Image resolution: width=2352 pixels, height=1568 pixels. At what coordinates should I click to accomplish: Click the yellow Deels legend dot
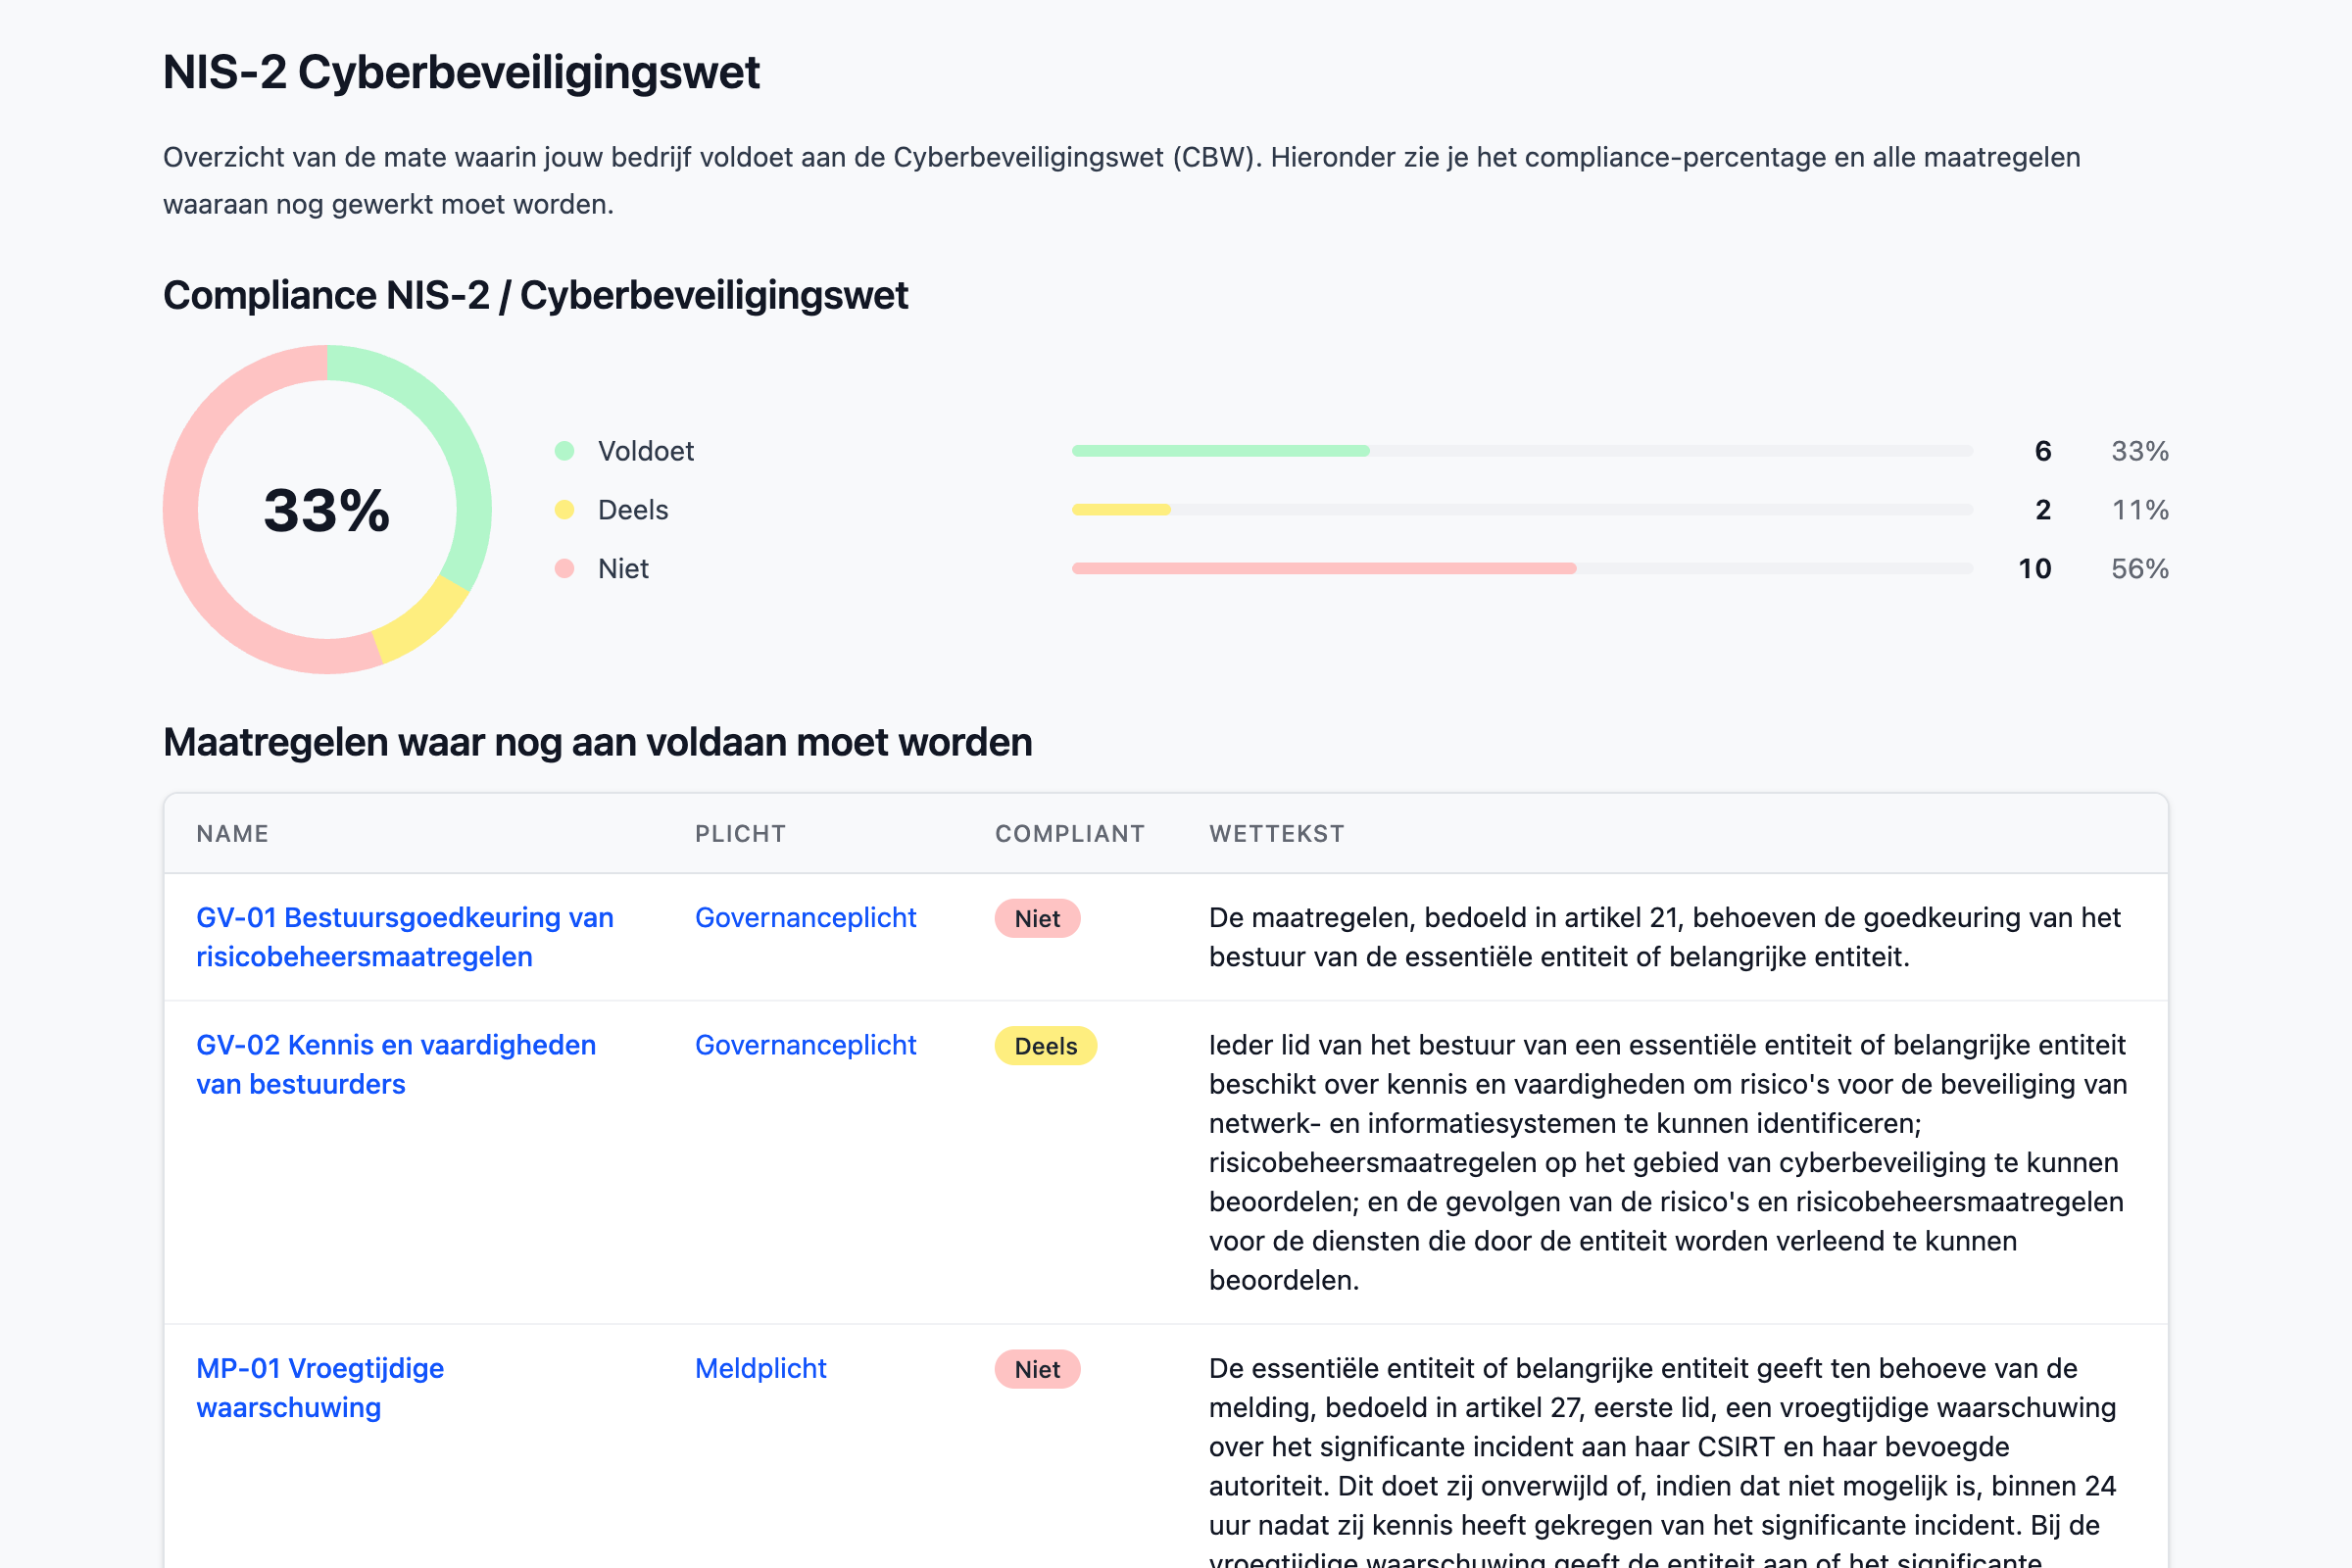pos(564,510)
